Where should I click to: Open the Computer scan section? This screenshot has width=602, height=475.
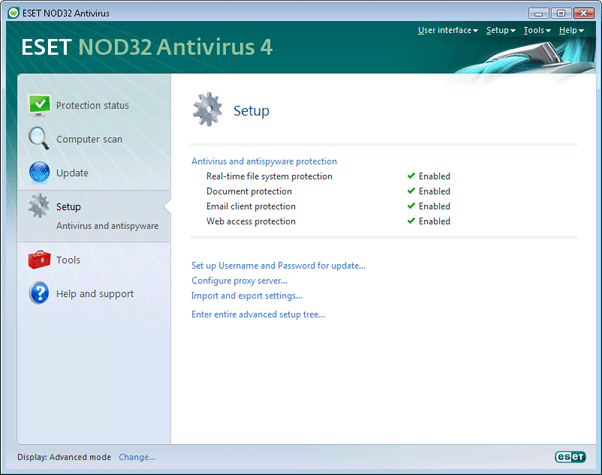coord(89,139)
